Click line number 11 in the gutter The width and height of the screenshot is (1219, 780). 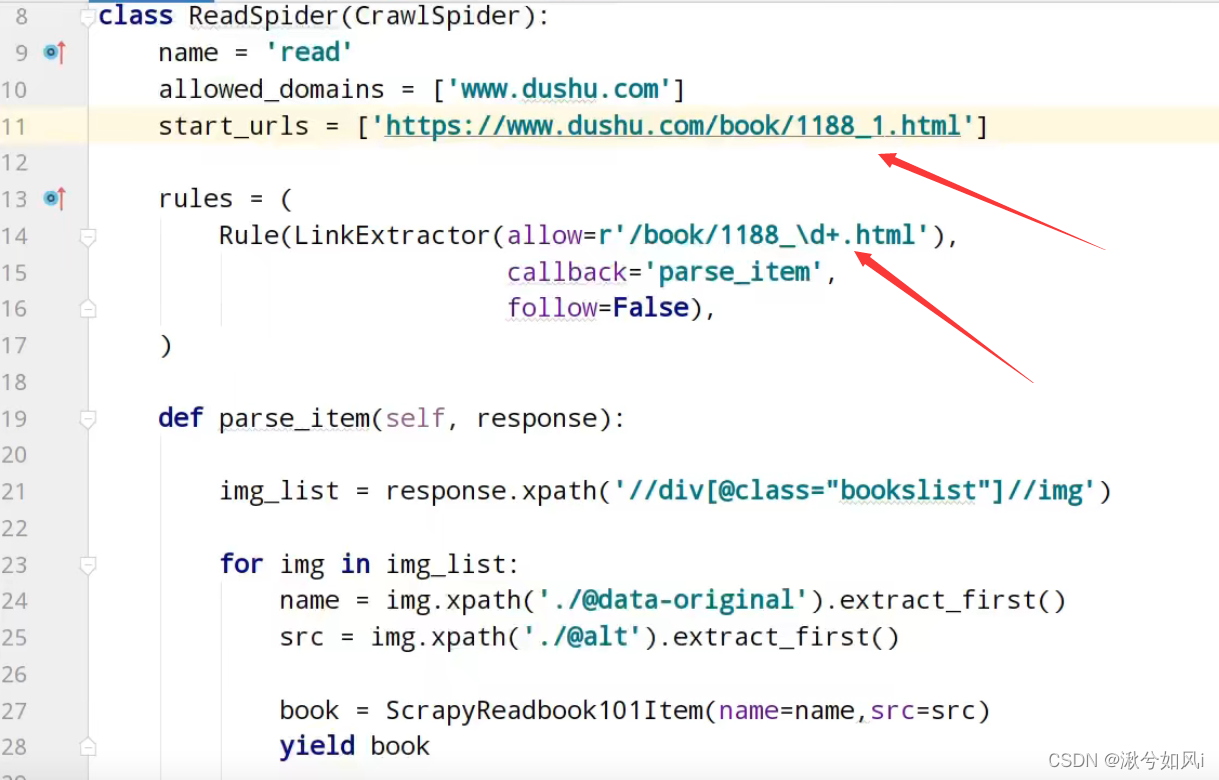pyautogui.click(x=14, y=127)
